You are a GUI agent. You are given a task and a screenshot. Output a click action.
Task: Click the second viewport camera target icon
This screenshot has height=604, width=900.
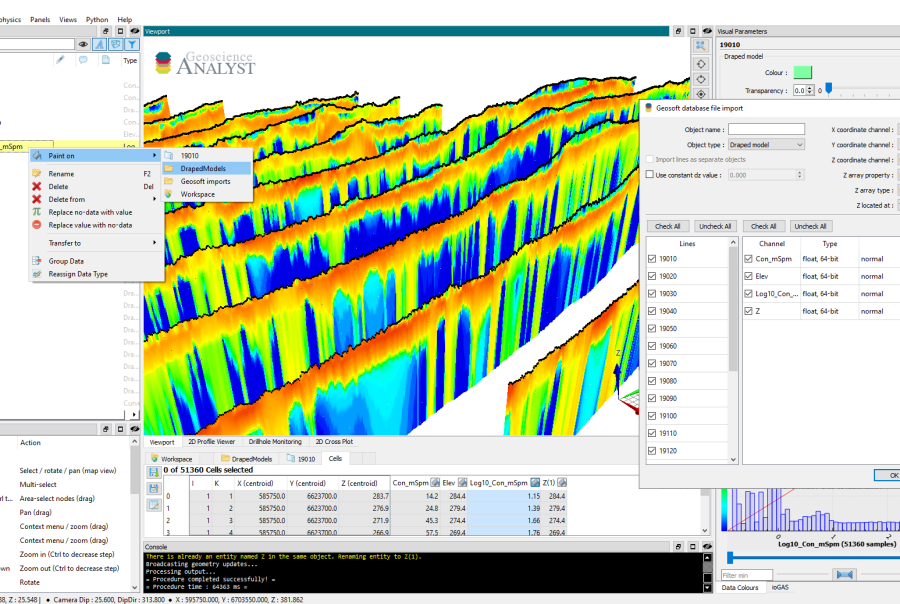(700, 64)
